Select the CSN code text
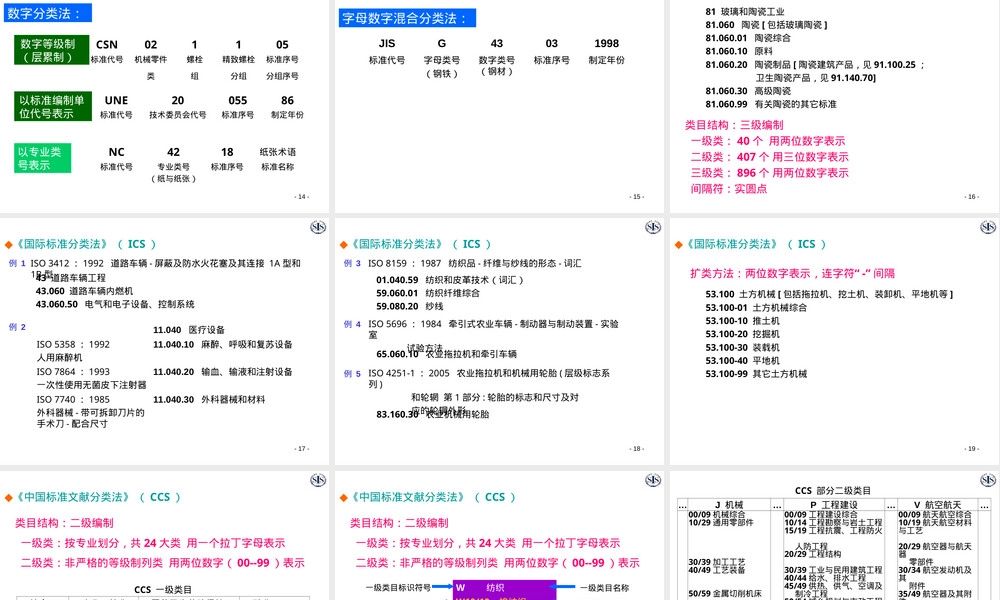The image size is (1000, 600). [x=107, y=45]
